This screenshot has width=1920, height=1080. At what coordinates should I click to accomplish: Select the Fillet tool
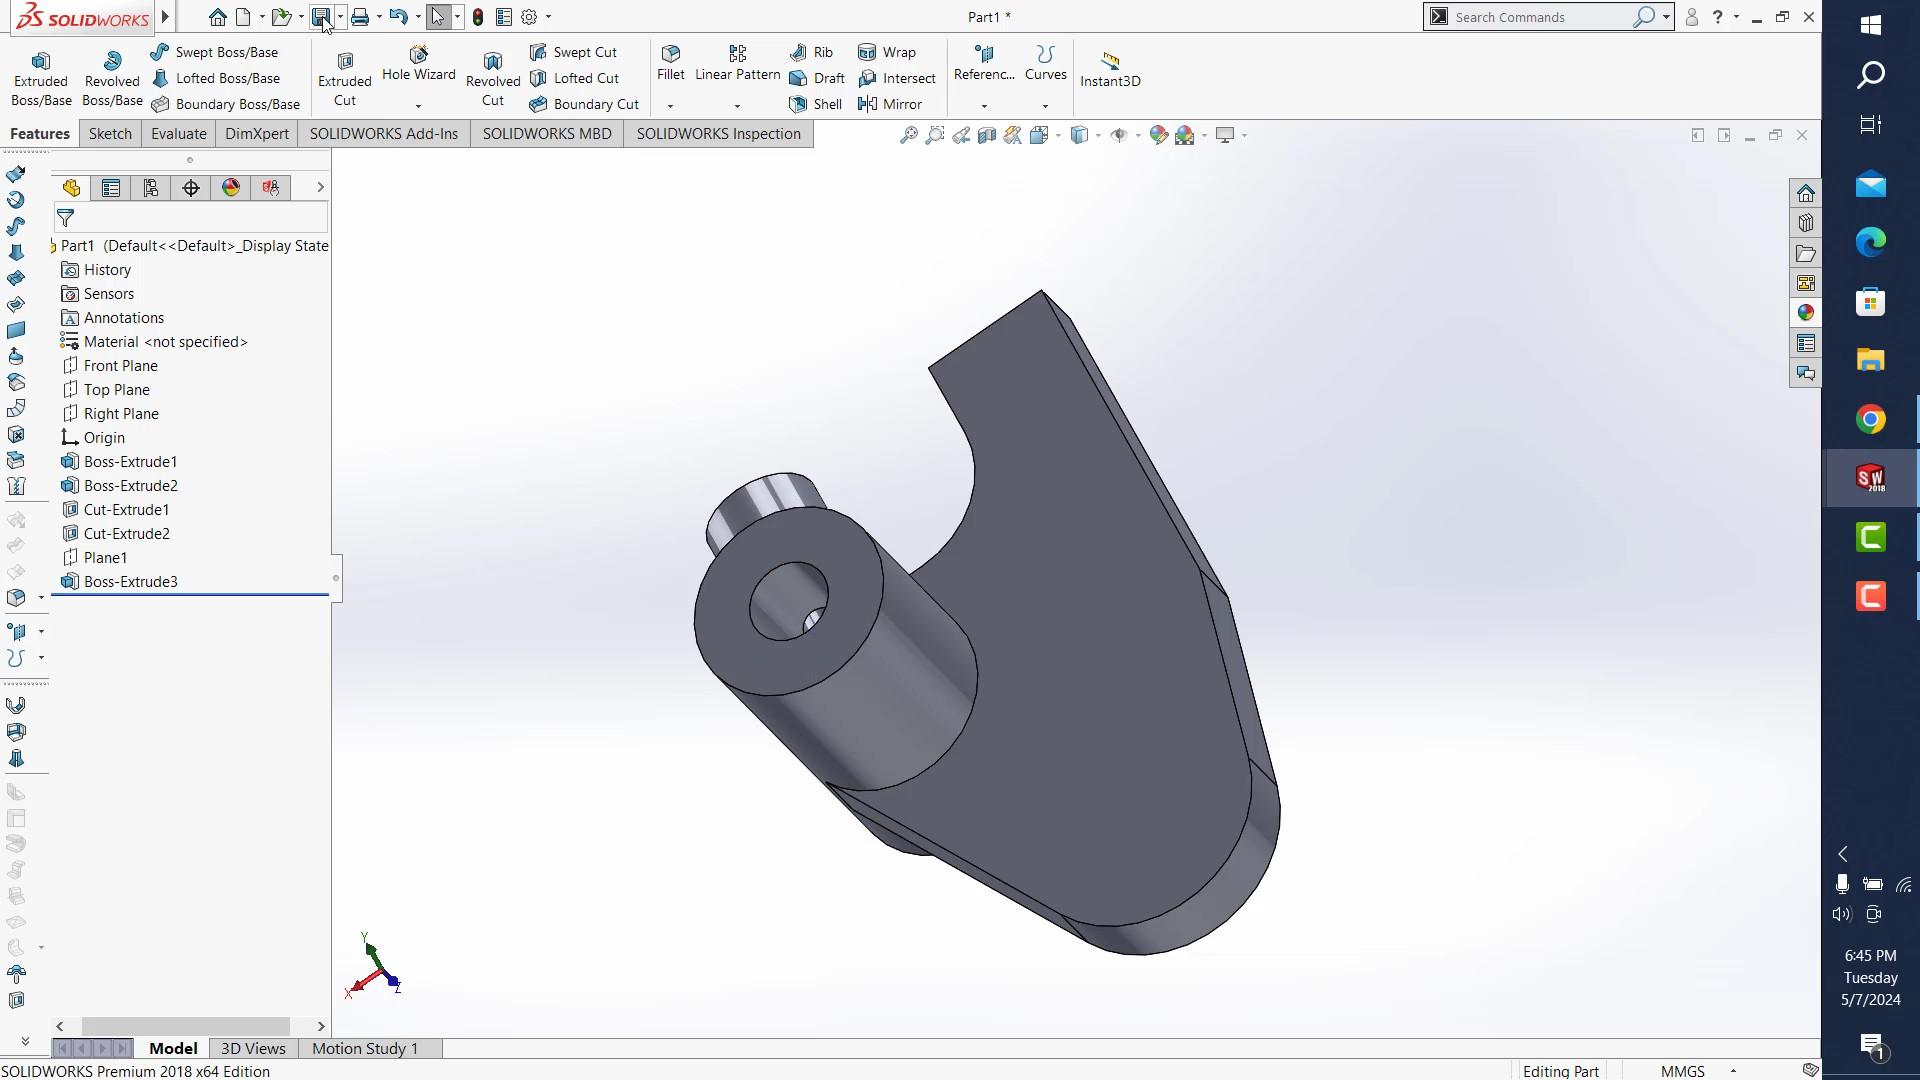[670, 63]
